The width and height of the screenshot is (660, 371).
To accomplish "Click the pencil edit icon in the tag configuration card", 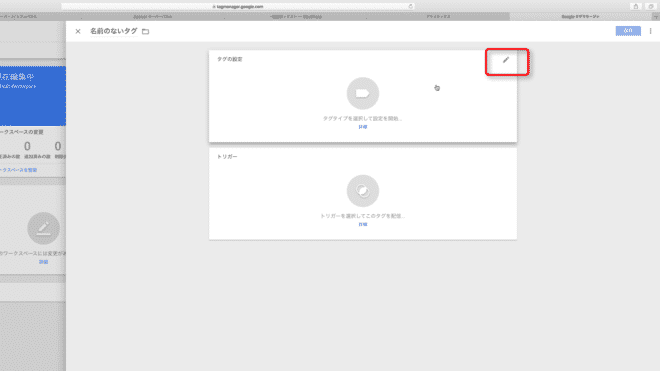I will pyautogui.click(x=506, y=60).
